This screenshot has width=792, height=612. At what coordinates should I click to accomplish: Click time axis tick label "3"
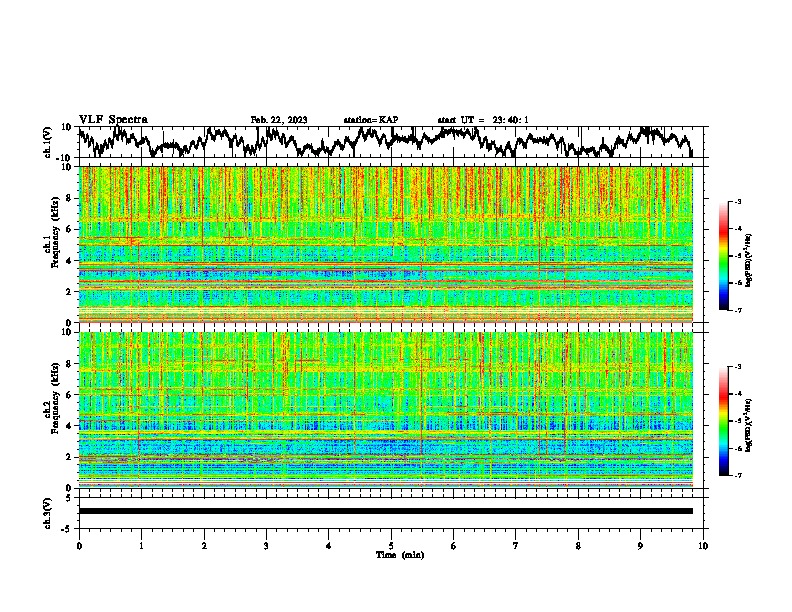click(x=266, y=546)
